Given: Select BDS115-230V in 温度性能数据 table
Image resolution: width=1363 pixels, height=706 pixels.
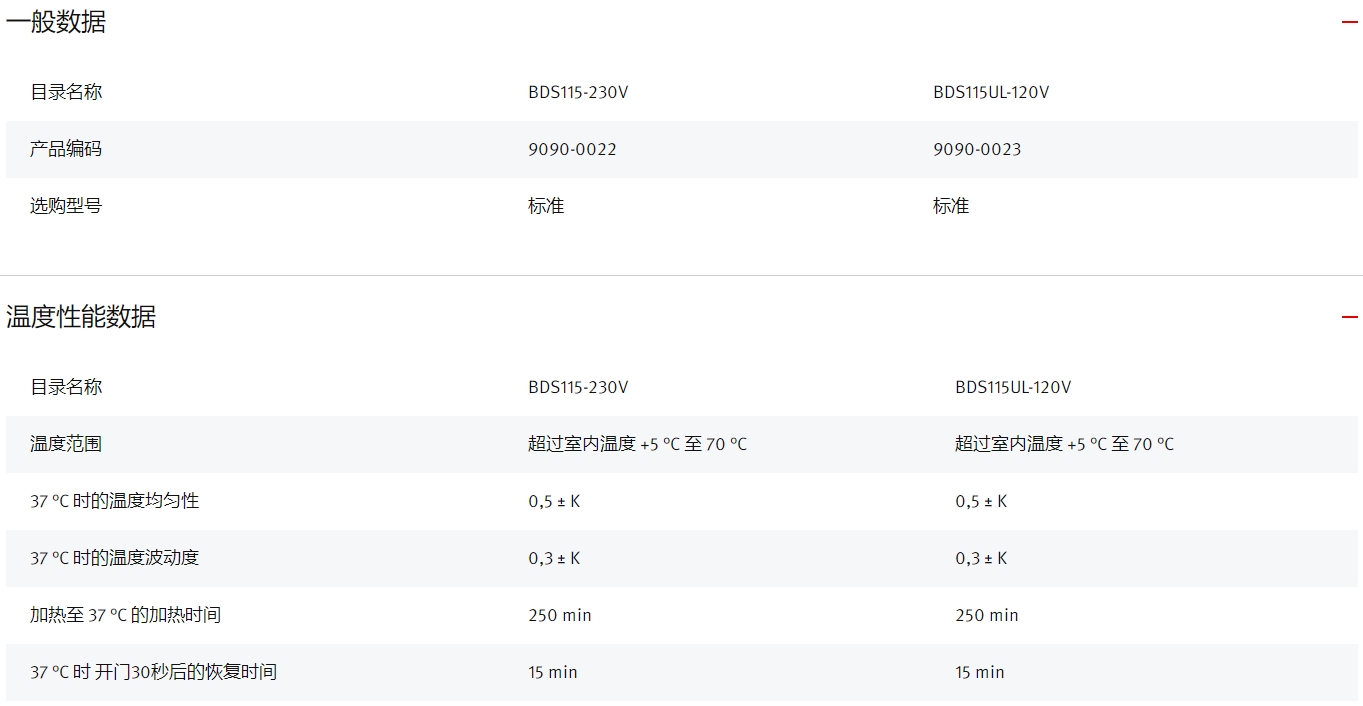Looking at the screenshot, I should coord(578,387).
